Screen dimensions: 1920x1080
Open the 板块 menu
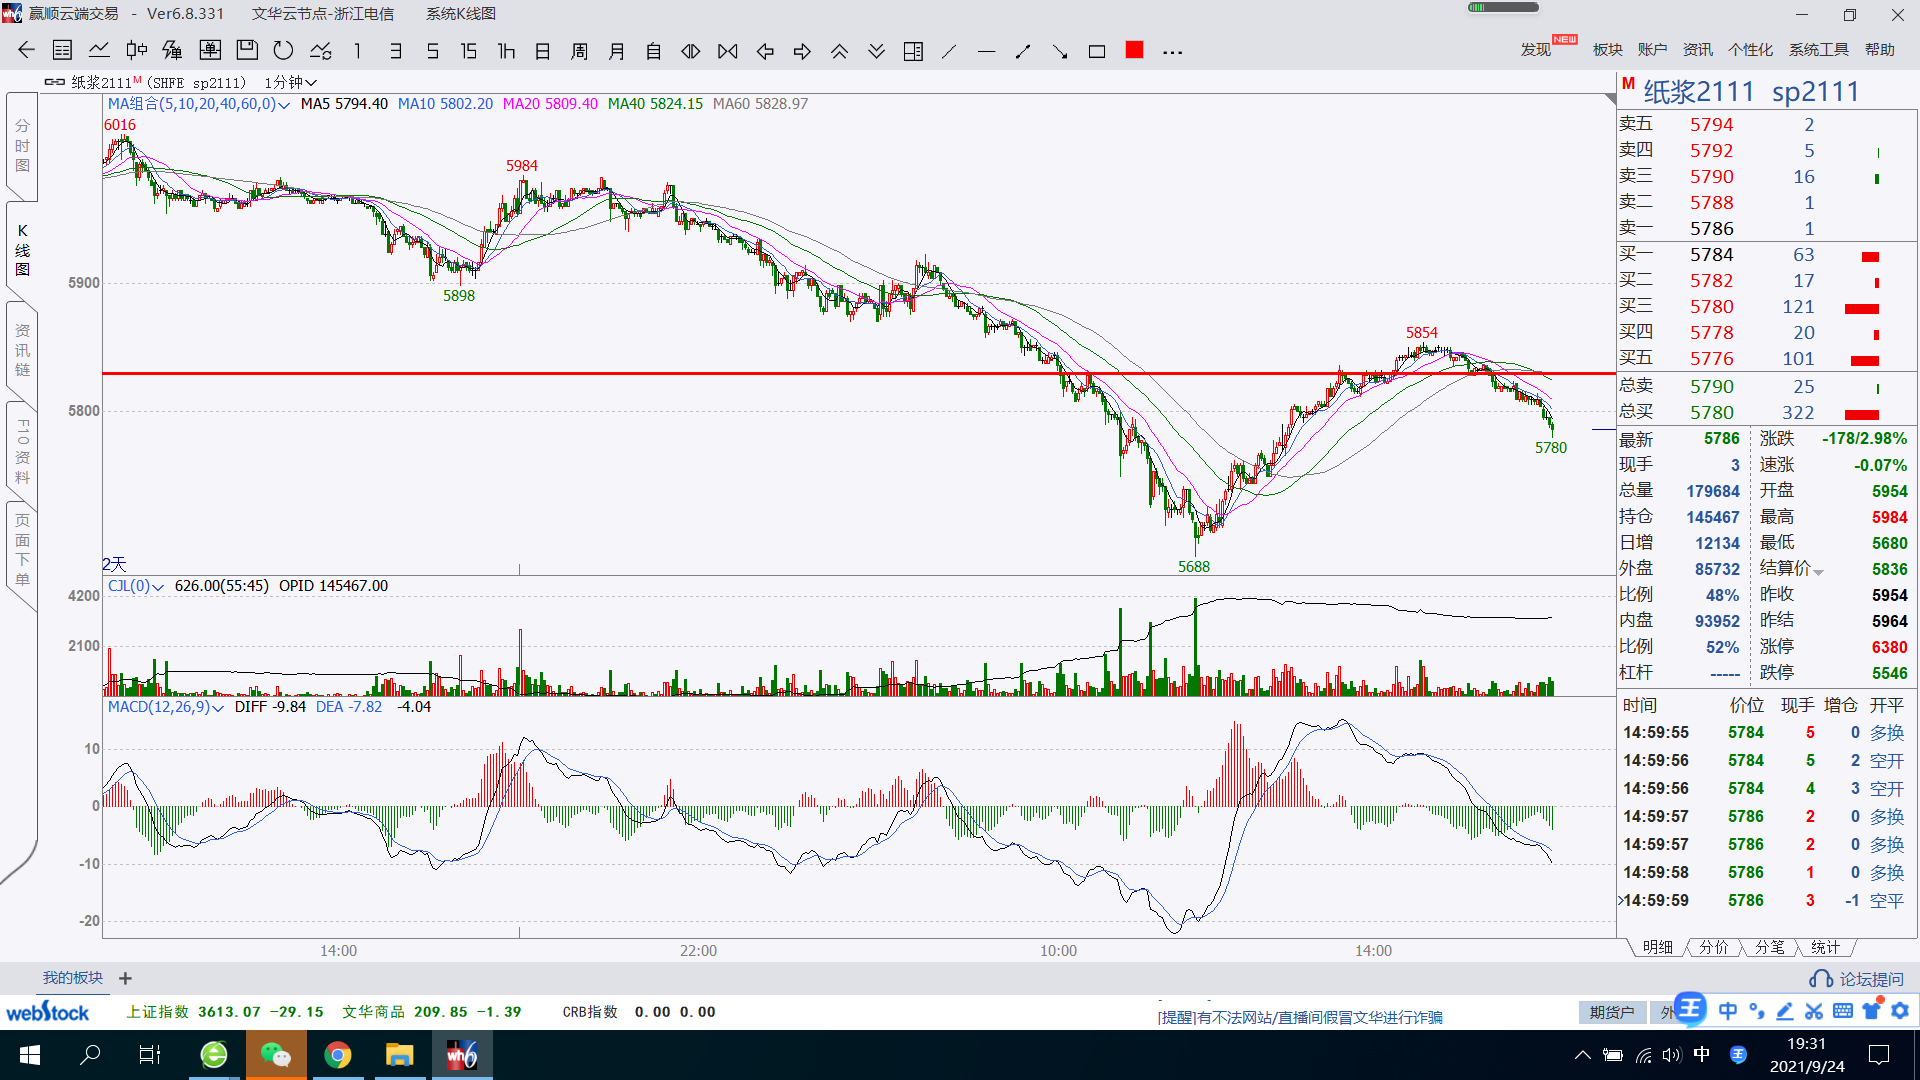click(x=1607, y=49)
